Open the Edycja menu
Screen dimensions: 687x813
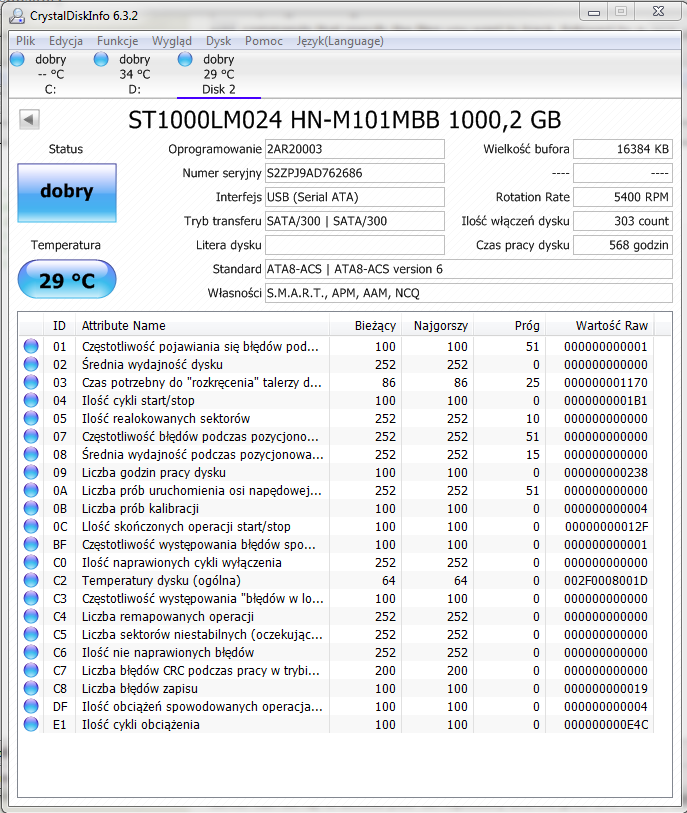66,41
